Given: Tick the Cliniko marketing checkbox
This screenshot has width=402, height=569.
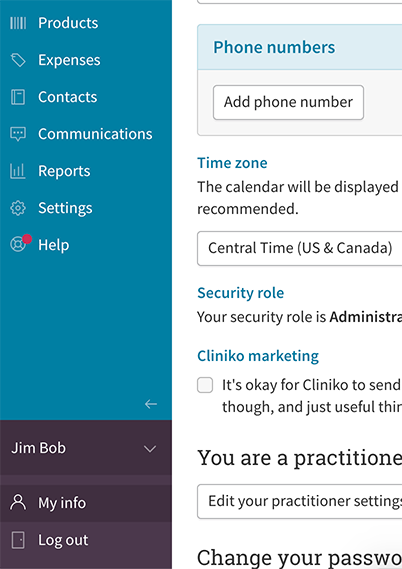Looking at the screenshot, I should 205,385.
